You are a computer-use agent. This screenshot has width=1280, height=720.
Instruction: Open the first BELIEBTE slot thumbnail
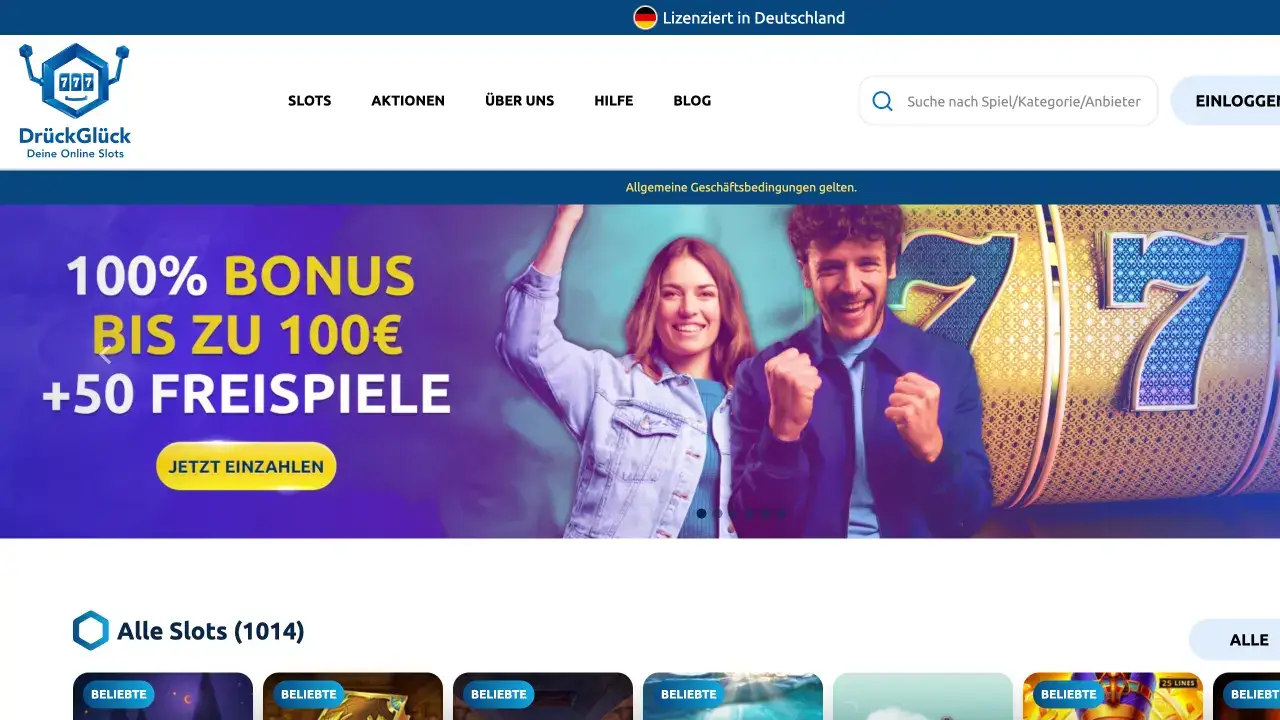[x=163, y=696]
